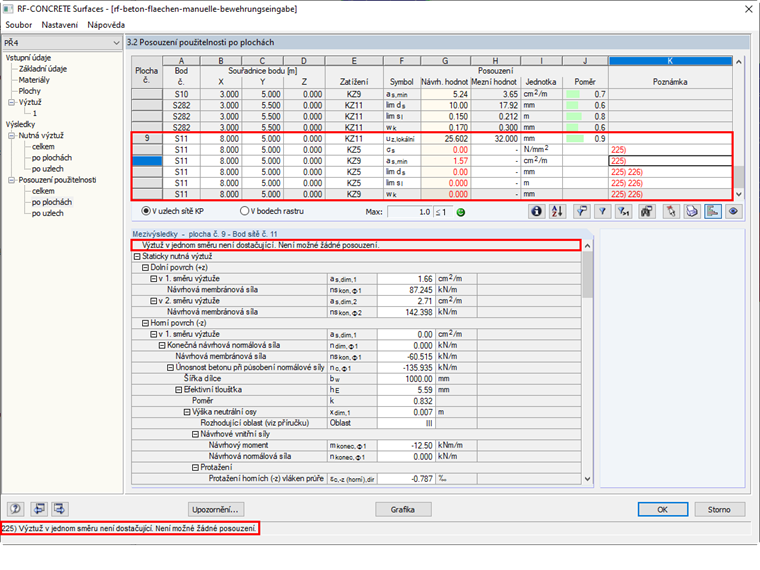Screen dimensions: 760x570
Task: Confirm with the OK button
Action: coord(663,509)
